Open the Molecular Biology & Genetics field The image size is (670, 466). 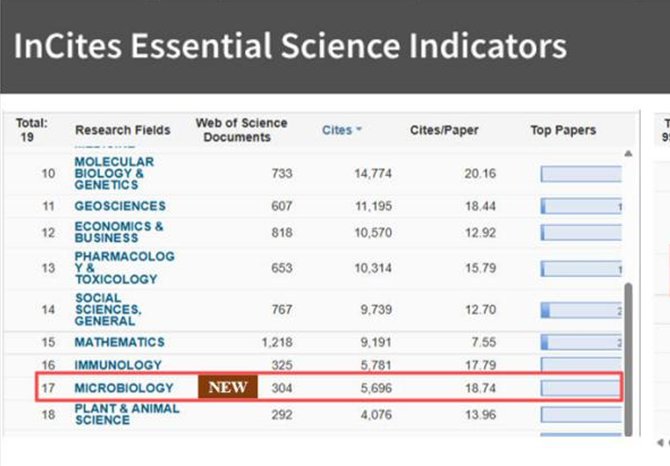tap(114, 173)
